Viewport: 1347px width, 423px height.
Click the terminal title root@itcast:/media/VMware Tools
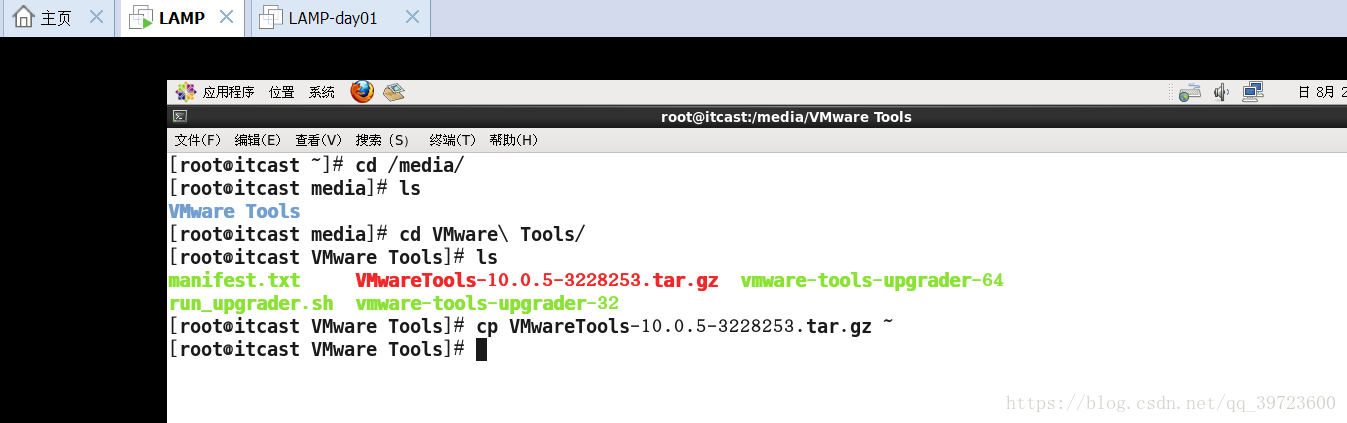pyautogui.click(x=786, y=117)
